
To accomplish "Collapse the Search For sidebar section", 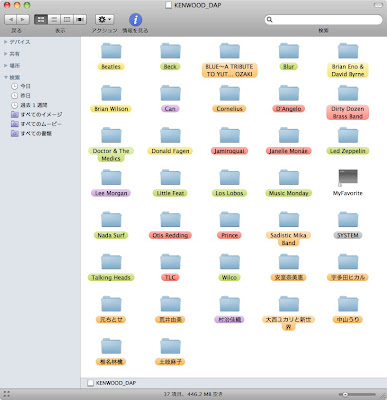I will click(6, 77).
